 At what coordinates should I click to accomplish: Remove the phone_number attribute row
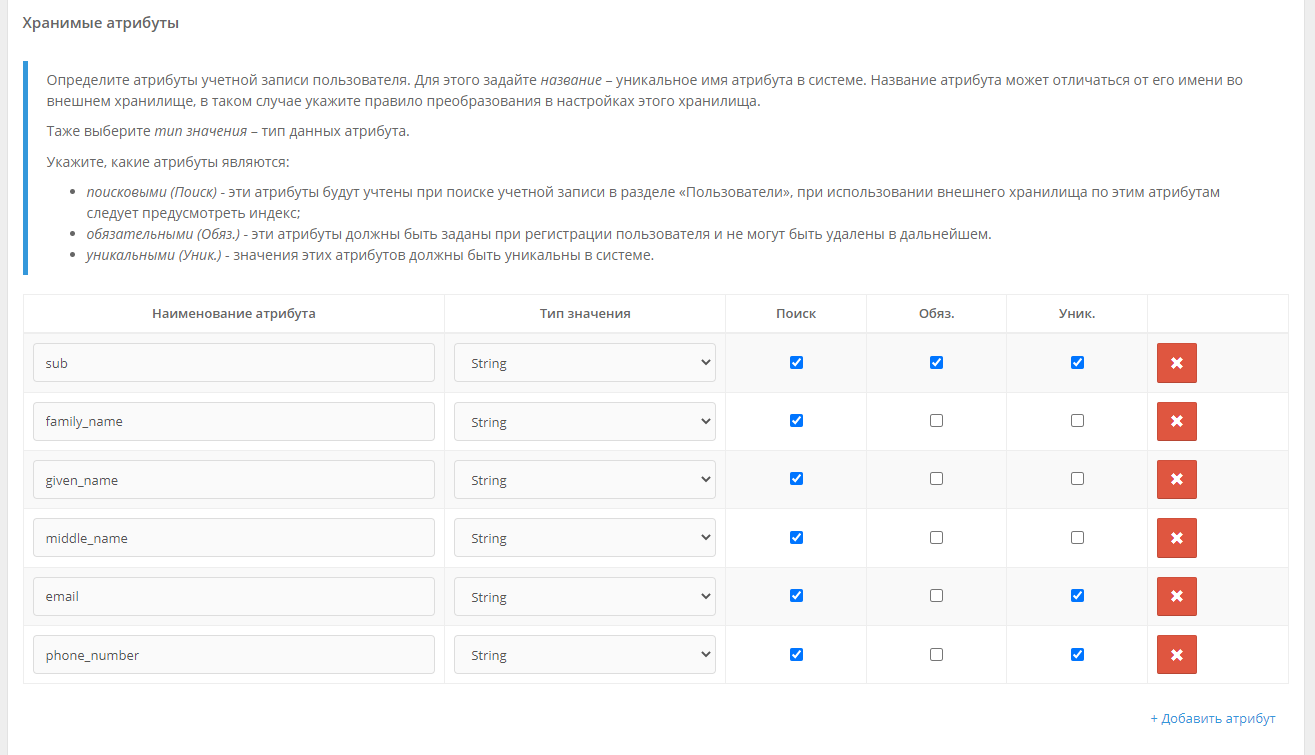[1176, 655]
